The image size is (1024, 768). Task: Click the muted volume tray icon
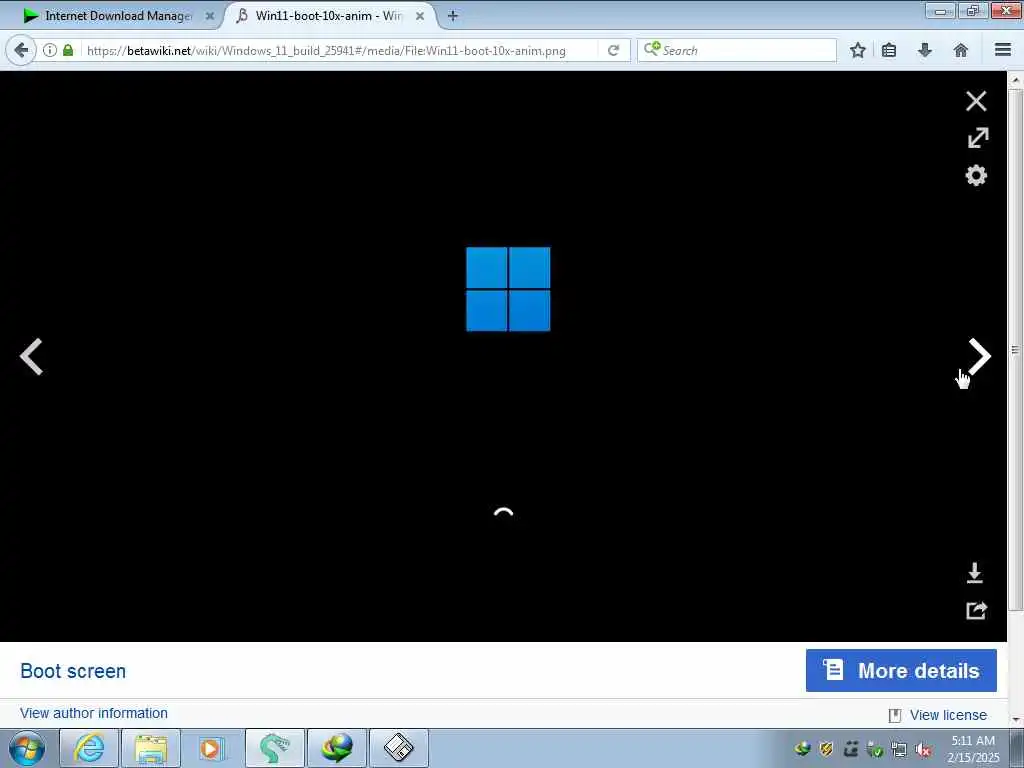pyautogui.click(x=923, y=750)
